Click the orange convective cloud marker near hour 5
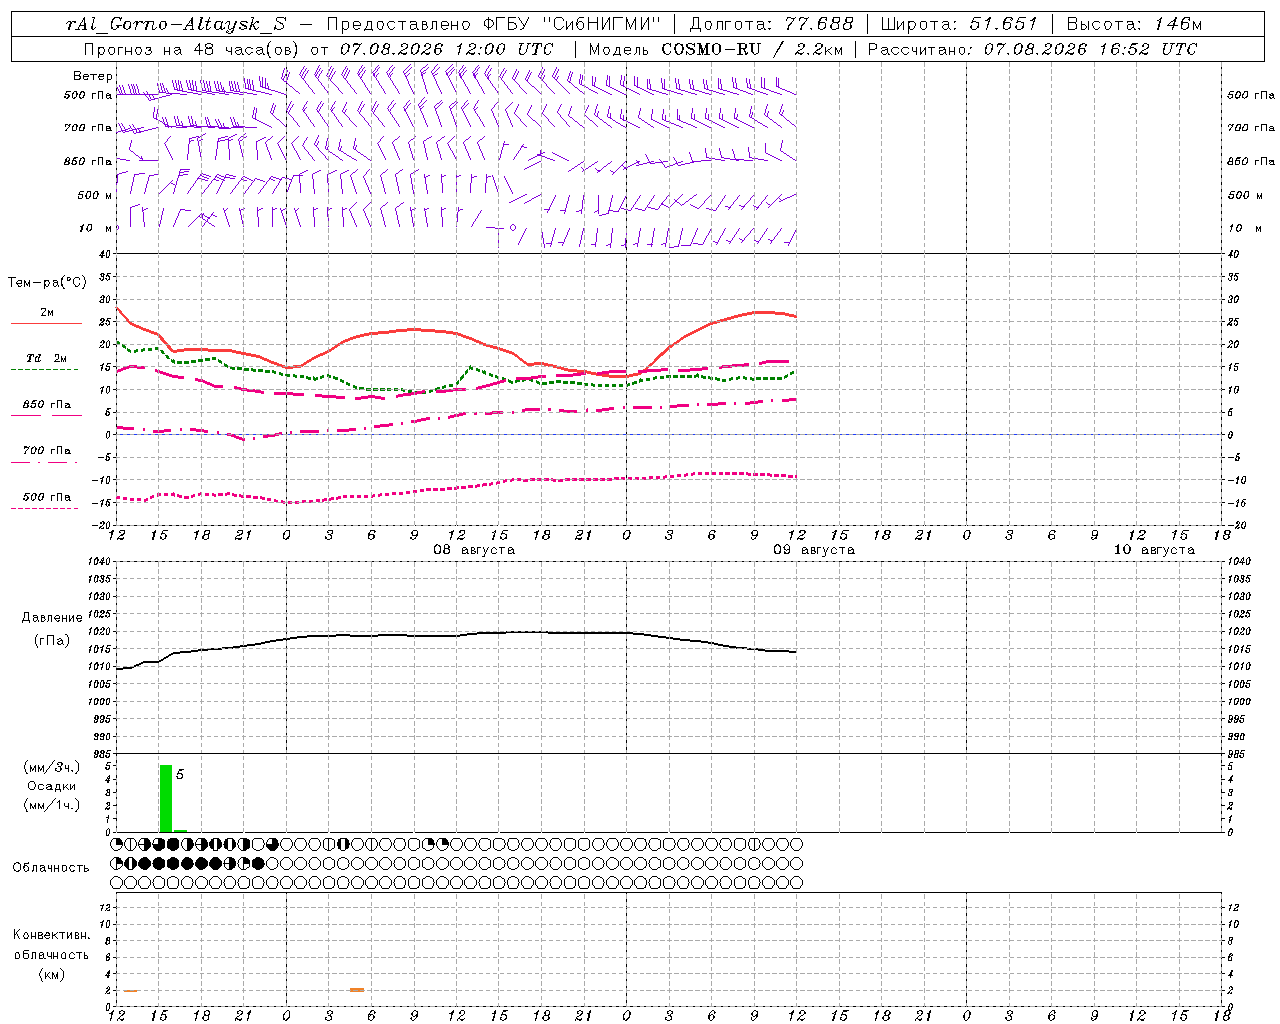Viewport: 1280px width, 1024px height. (357, 990)
